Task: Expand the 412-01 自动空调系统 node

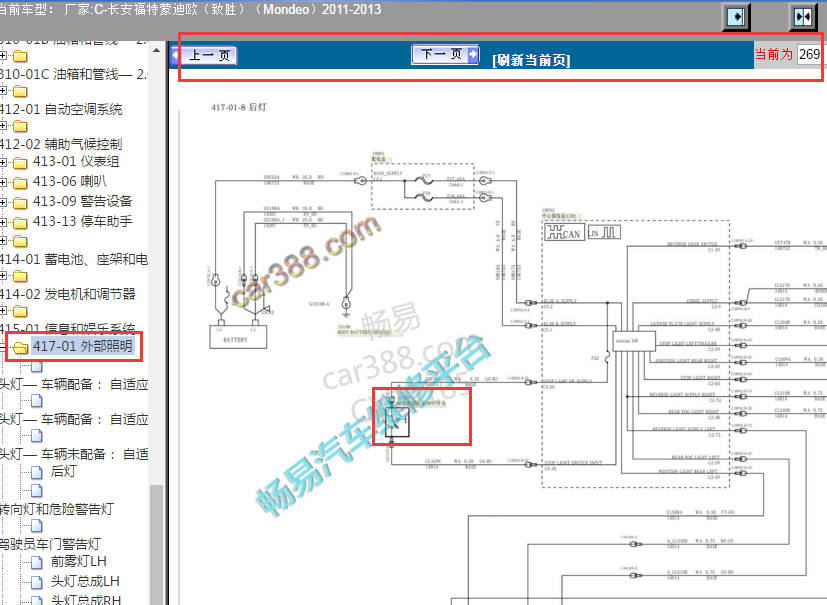Action: point(3,91)
